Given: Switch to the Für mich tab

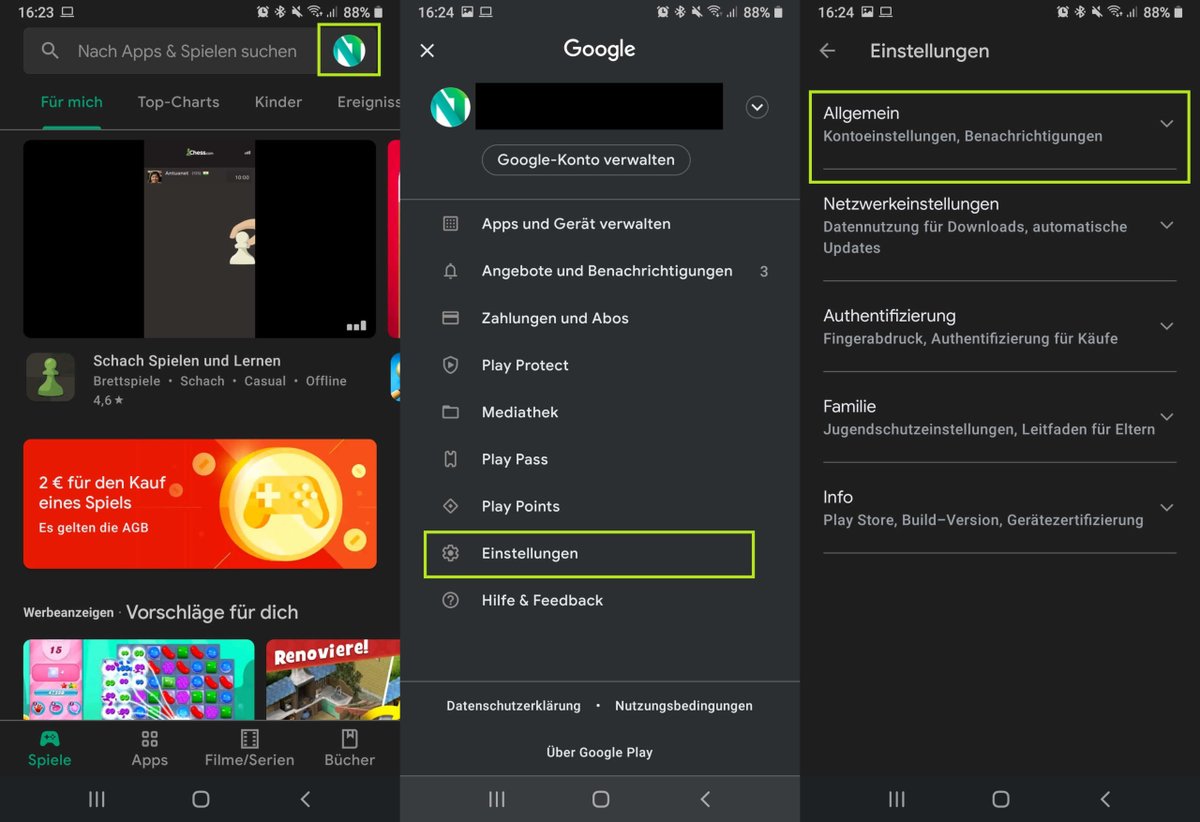Looking at the screenshot, I should tap(71, 102).
